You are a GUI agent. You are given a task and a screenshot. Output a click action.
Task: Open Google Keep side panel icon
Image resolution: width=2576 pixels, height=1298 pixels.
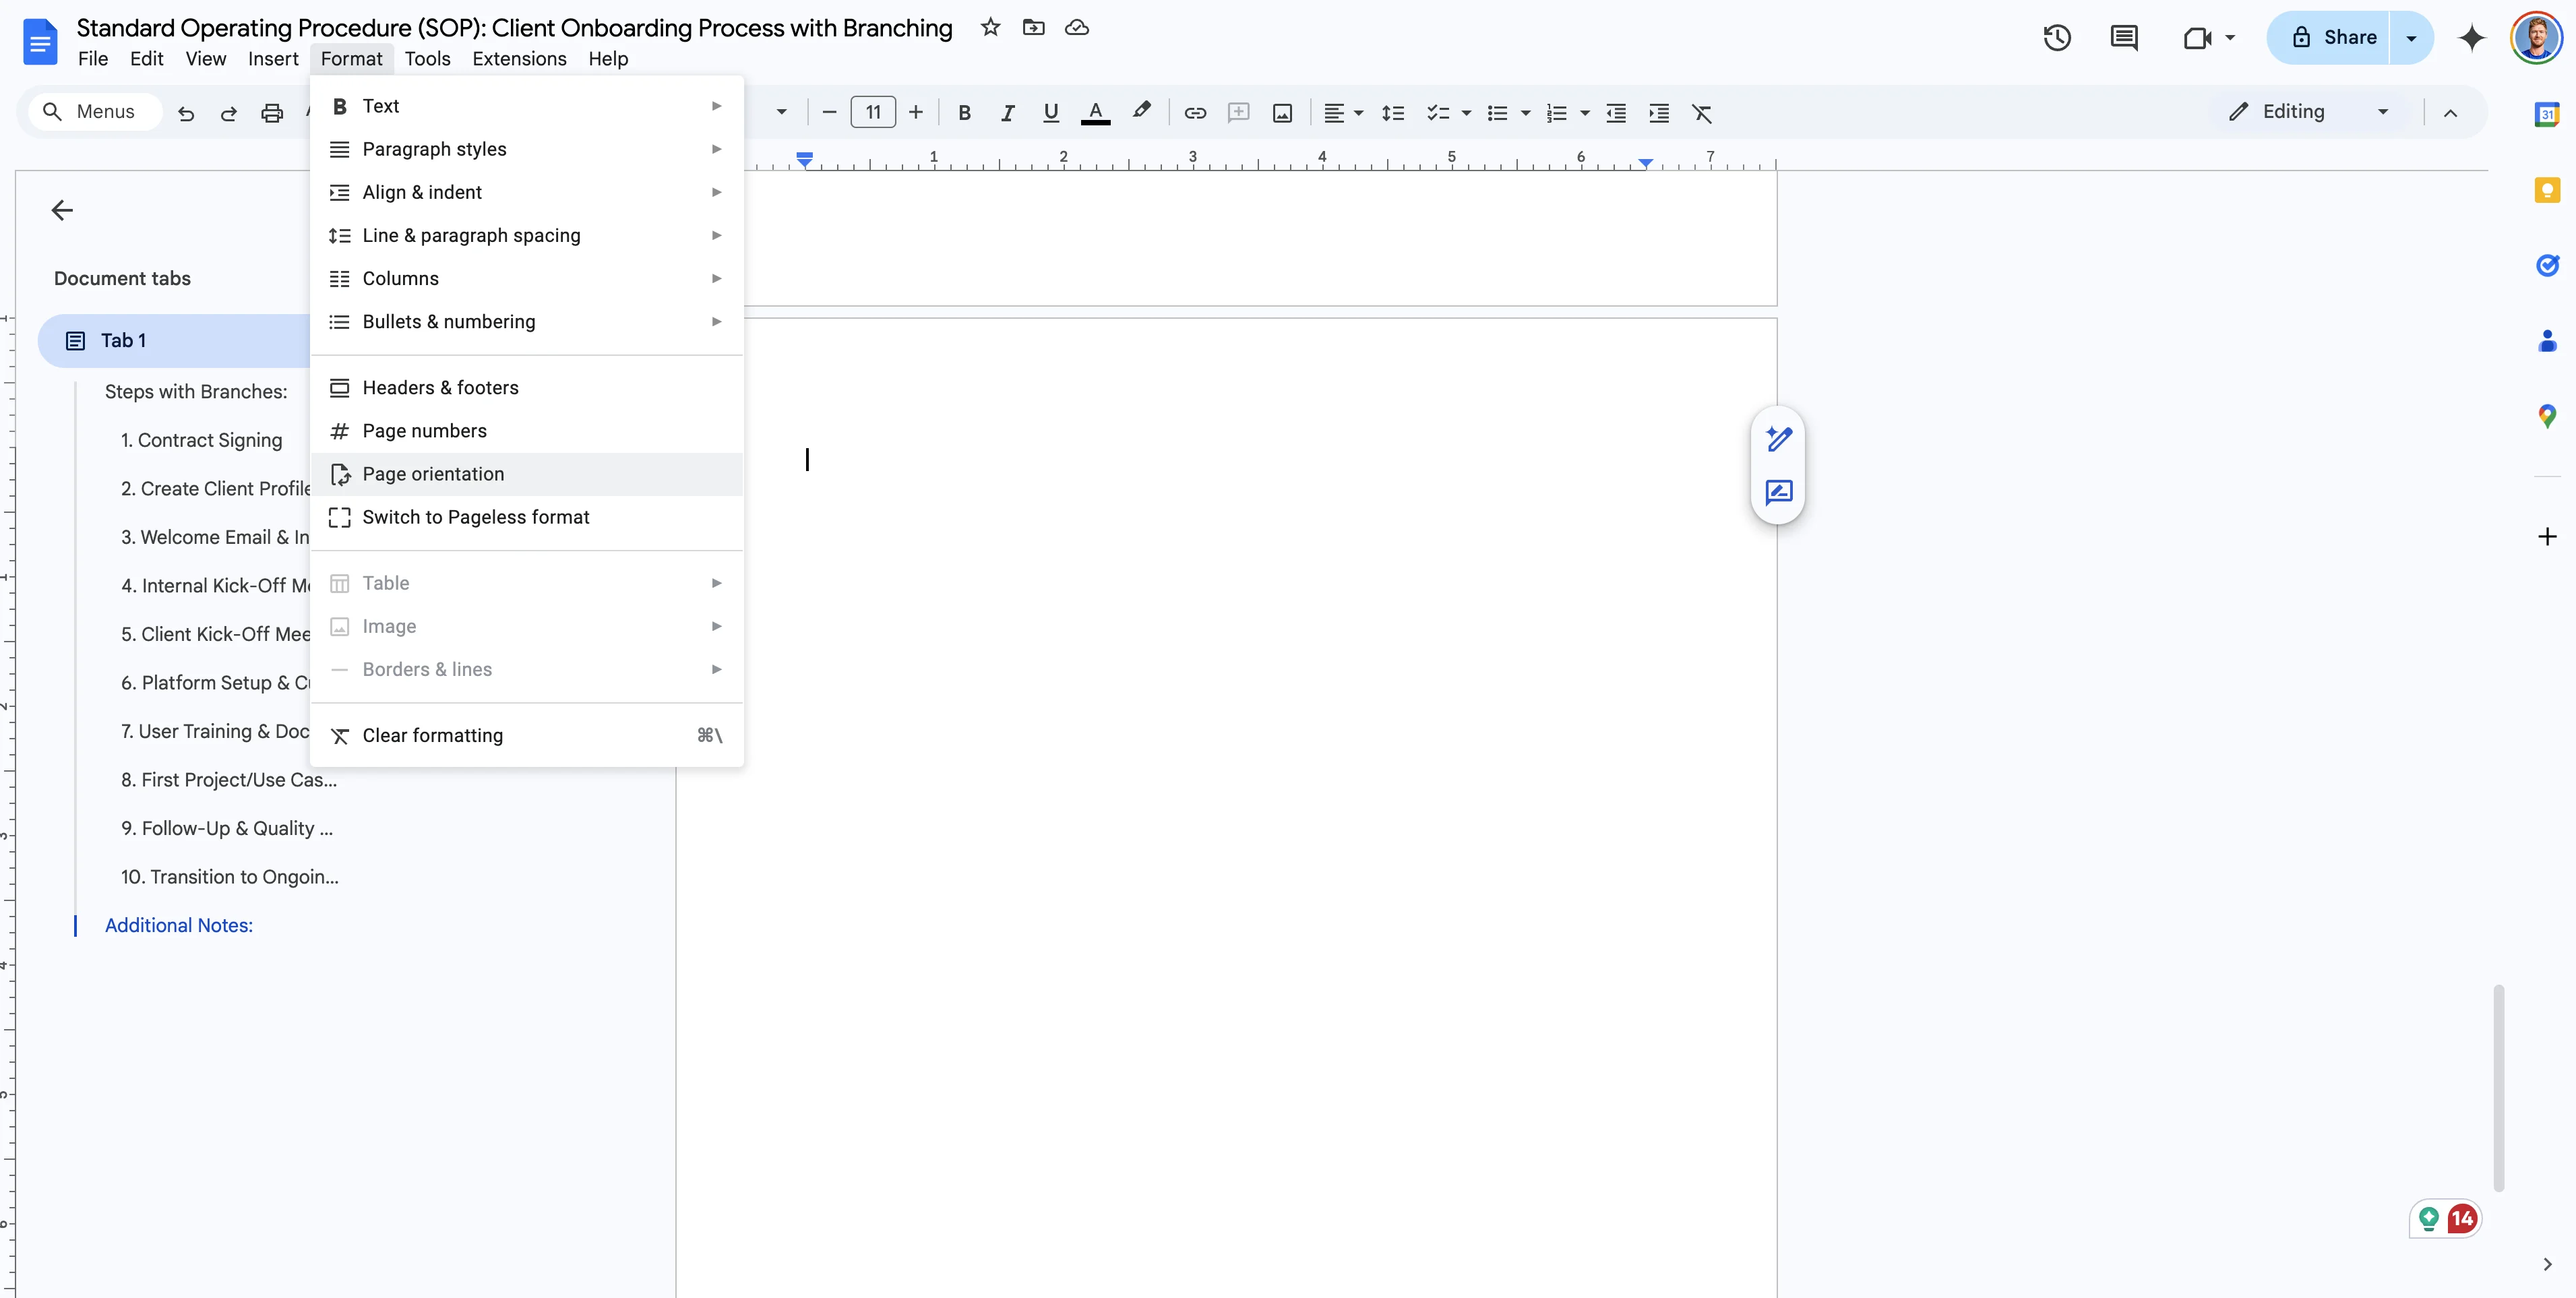point(2547,190)
